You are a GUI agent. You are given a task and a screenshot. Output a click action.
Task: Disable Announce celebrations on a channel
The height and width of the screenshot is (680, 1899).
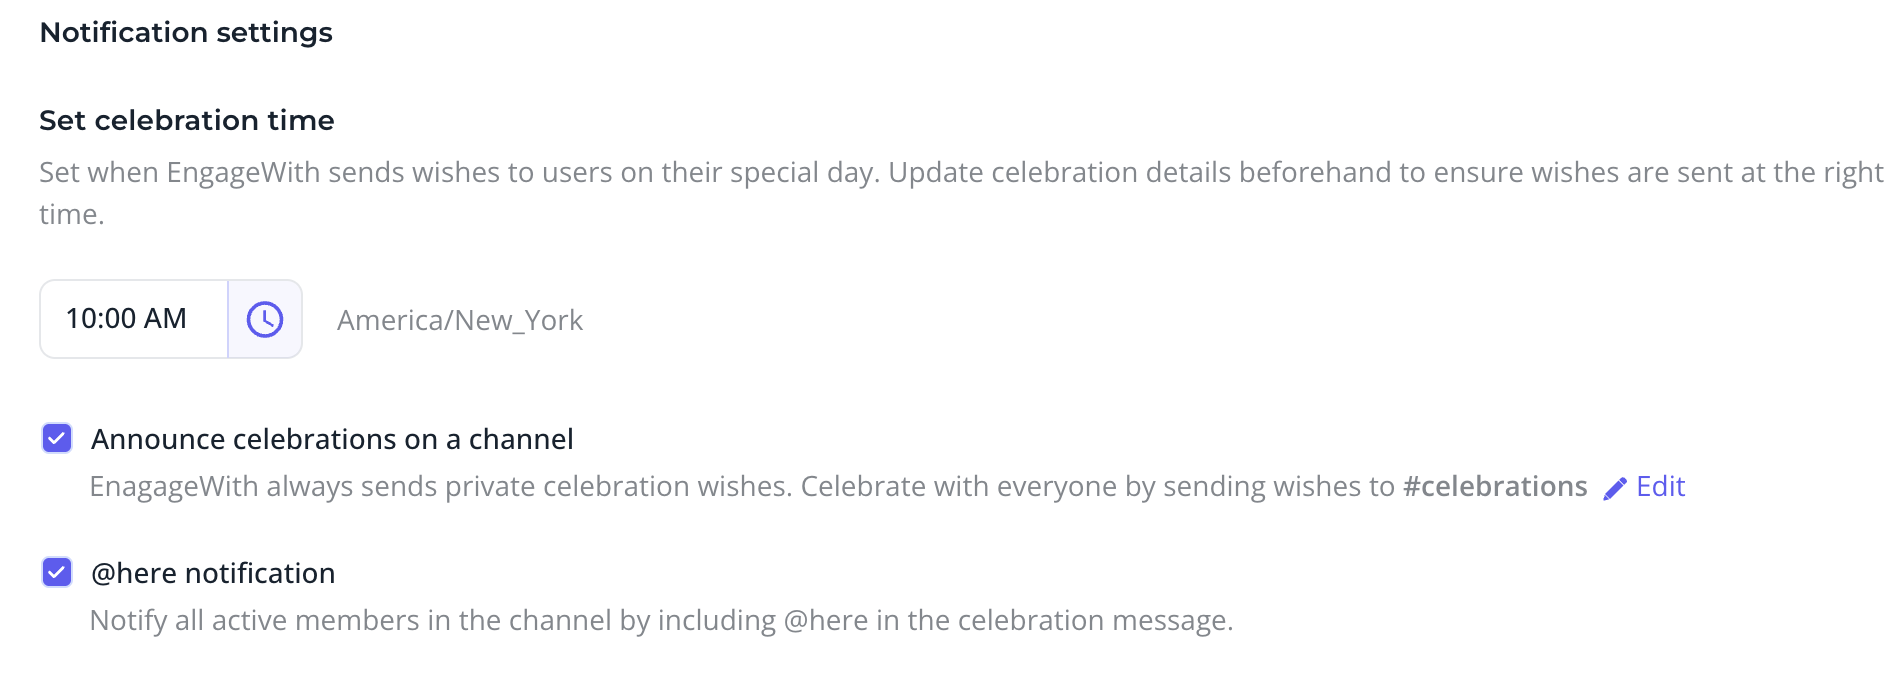57,438
